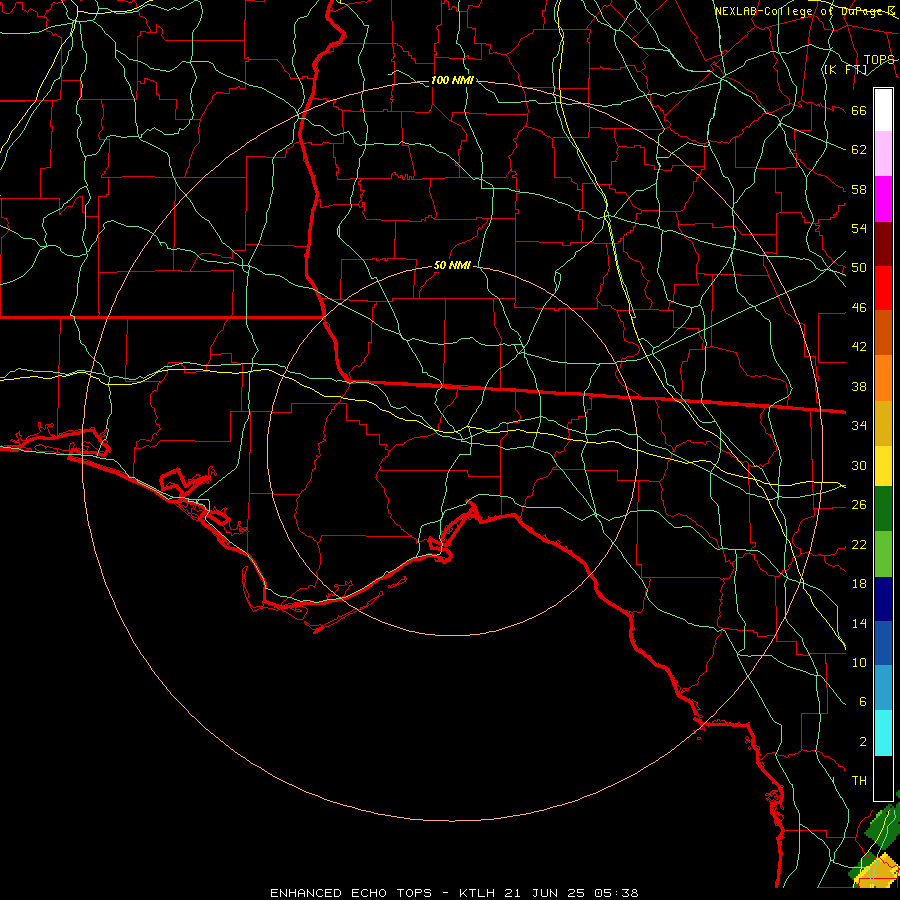
Task: Click the light green 22 kft swatch
Action: [883, 554]
